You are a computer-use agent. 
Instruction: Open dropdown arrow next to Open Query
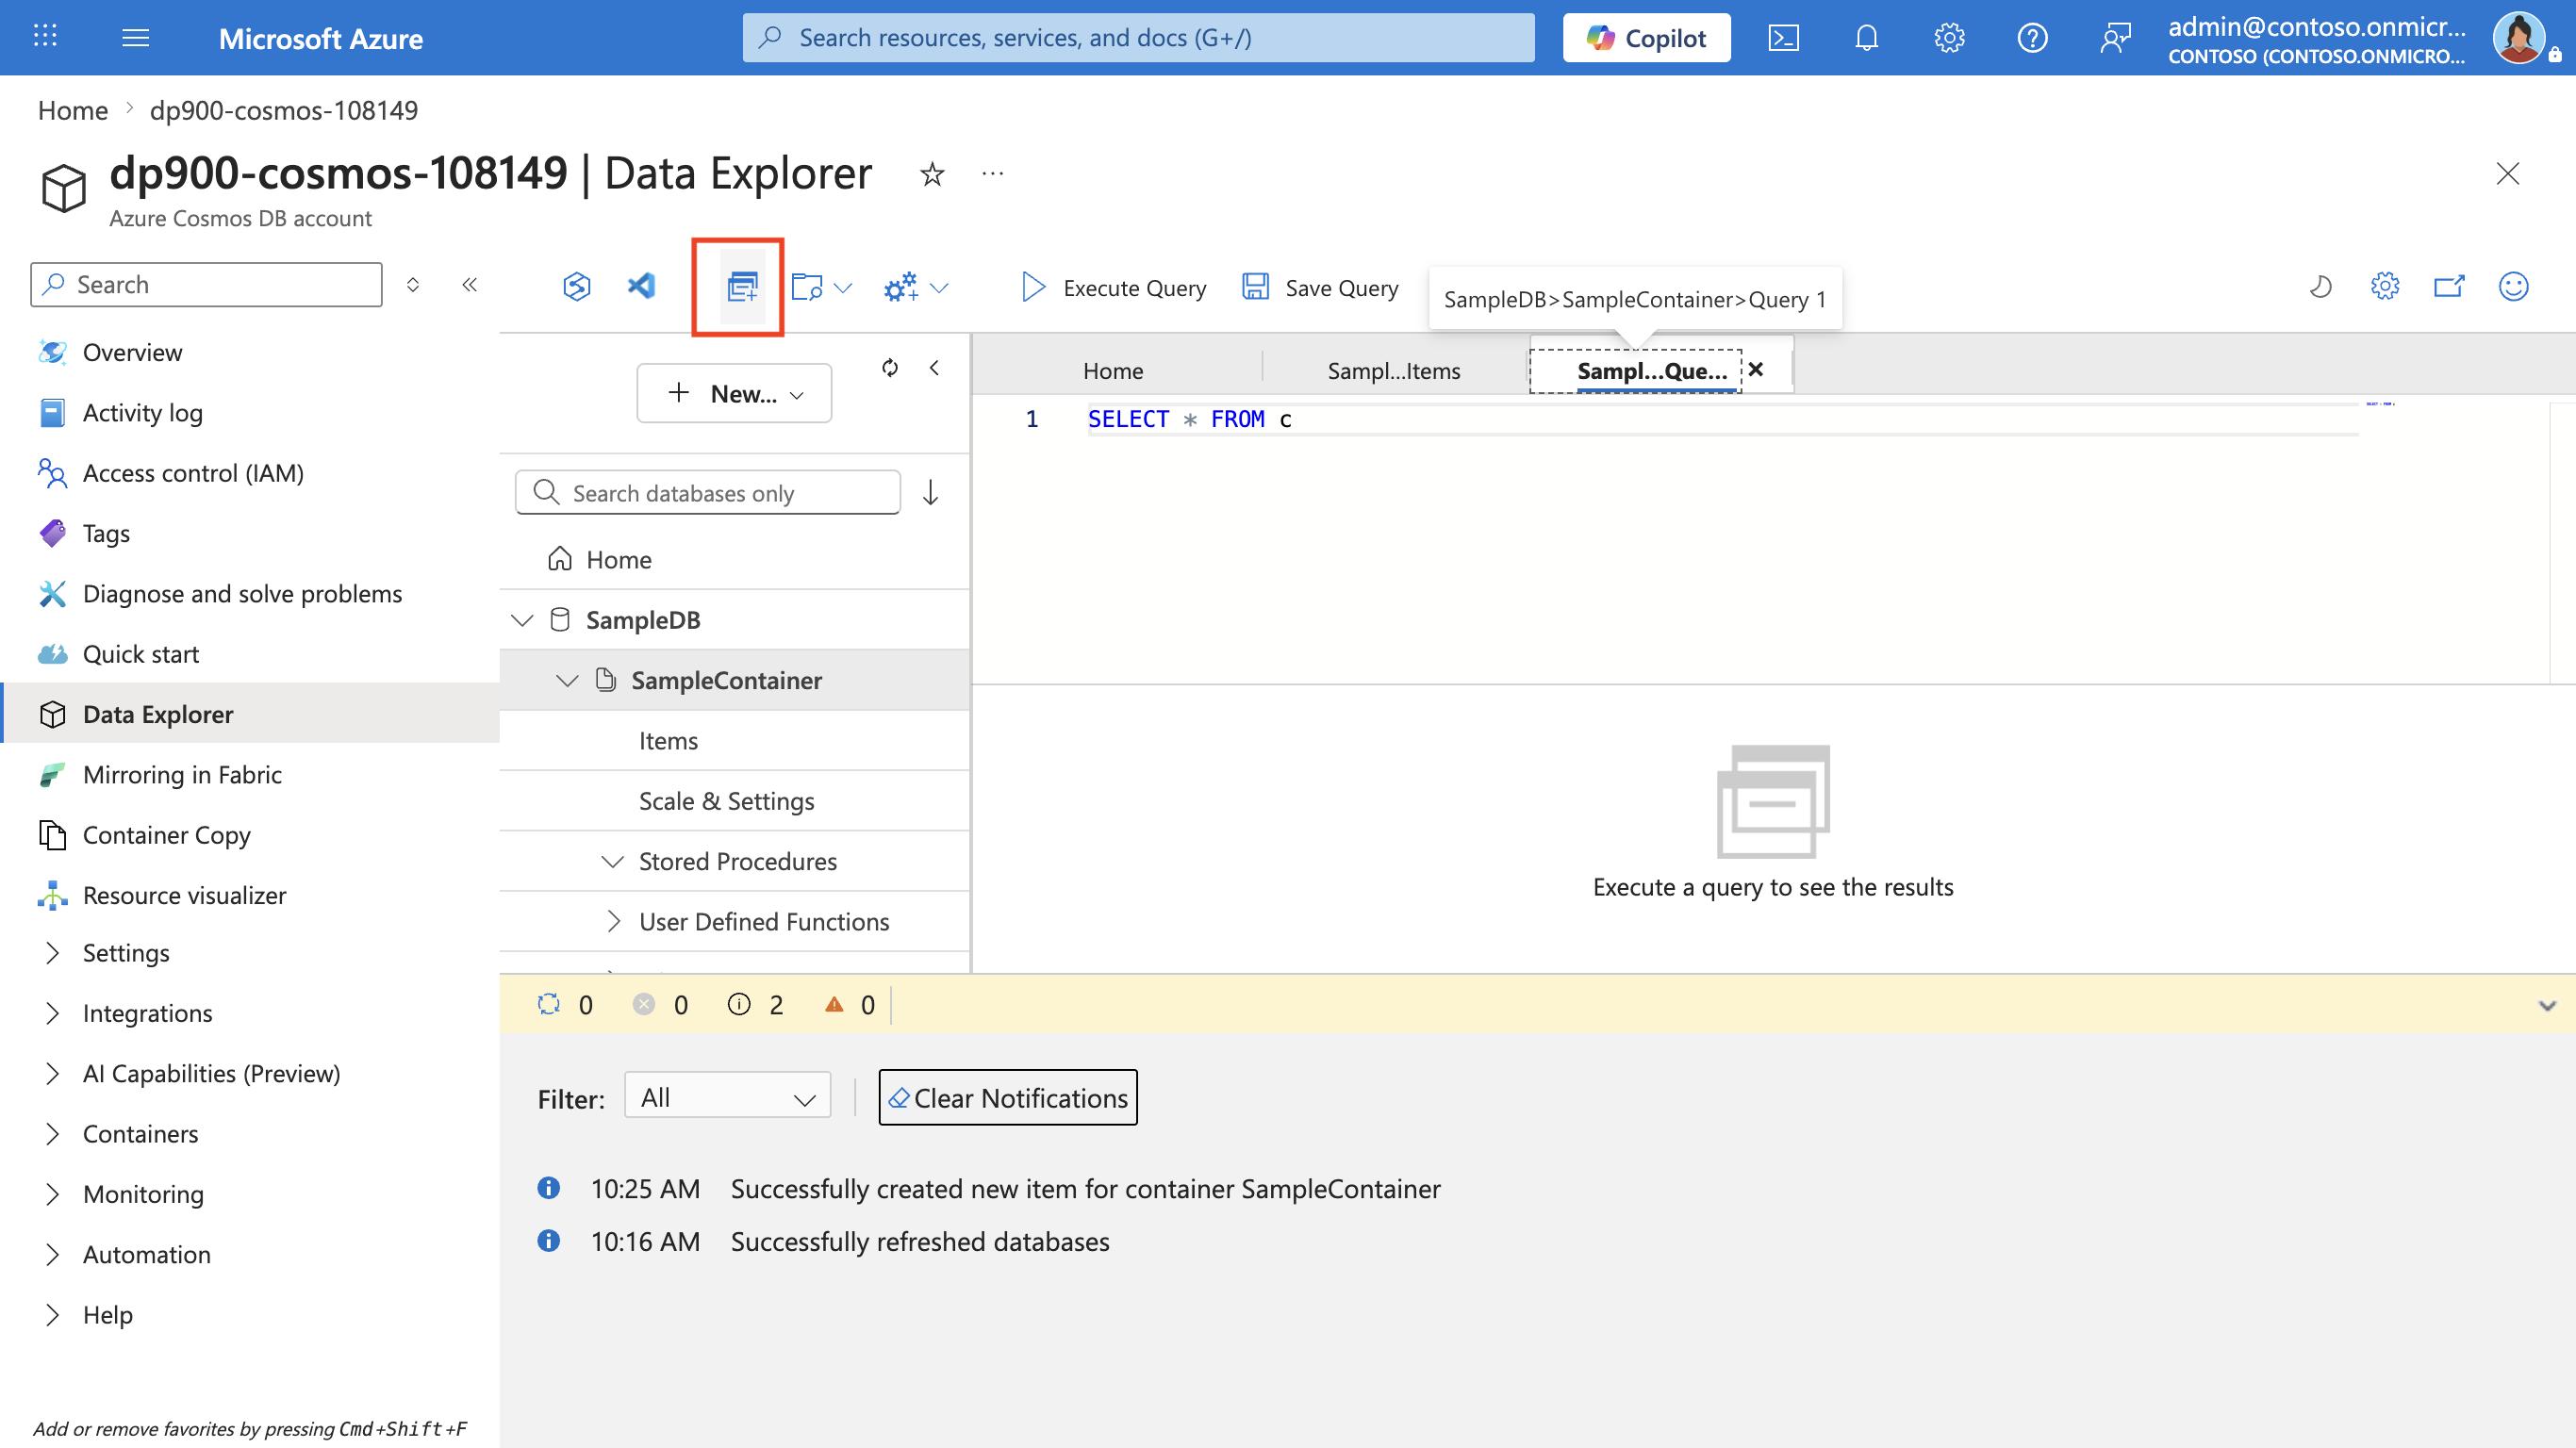(x=843, y=289)
